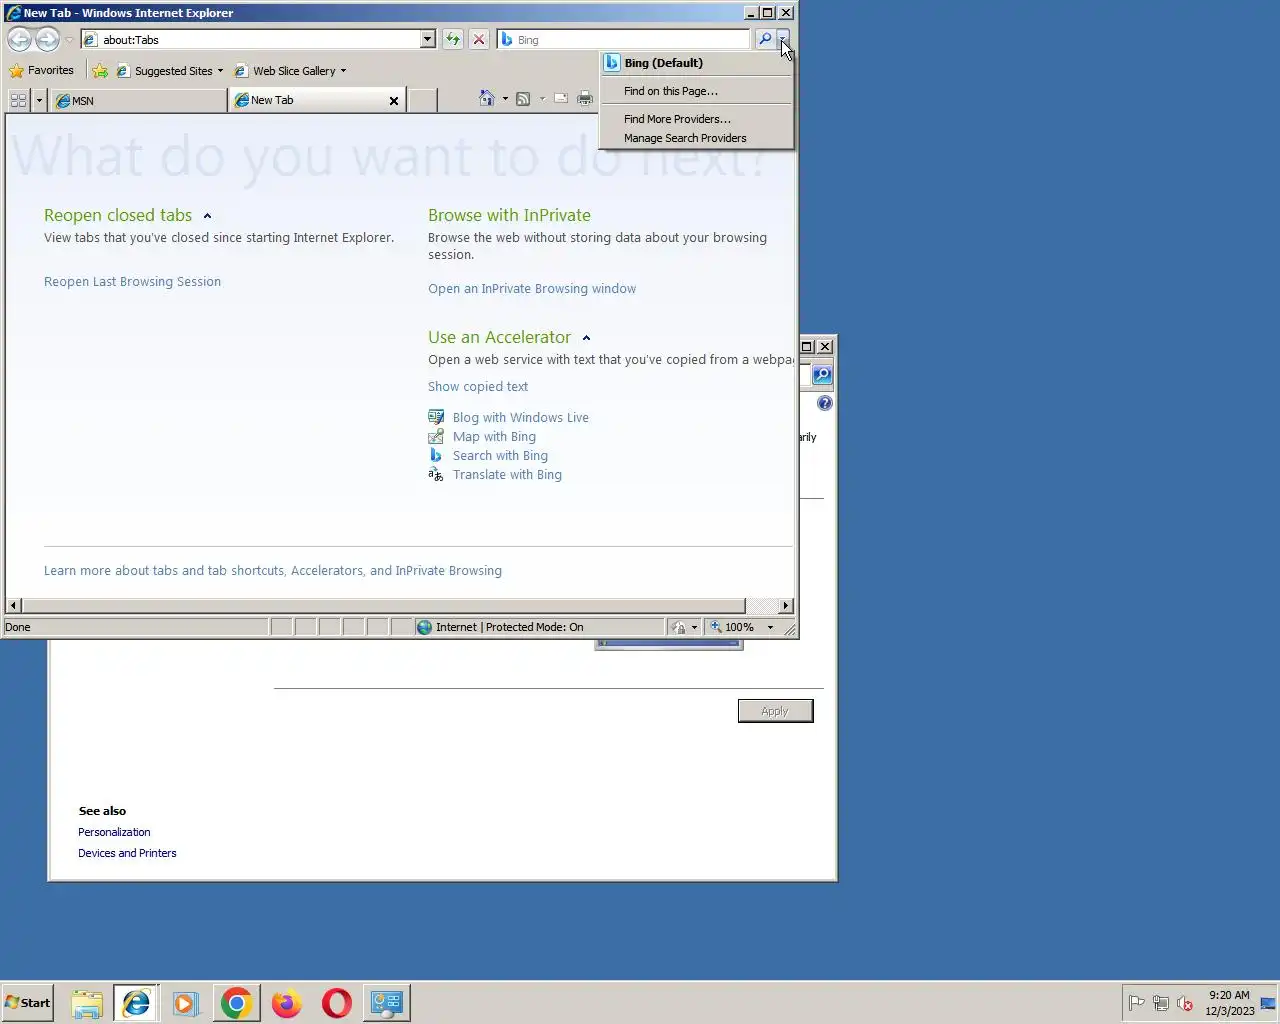Click inside the Bing search box
This screenshot has width=1280, height=1024.
click(624, 40)
